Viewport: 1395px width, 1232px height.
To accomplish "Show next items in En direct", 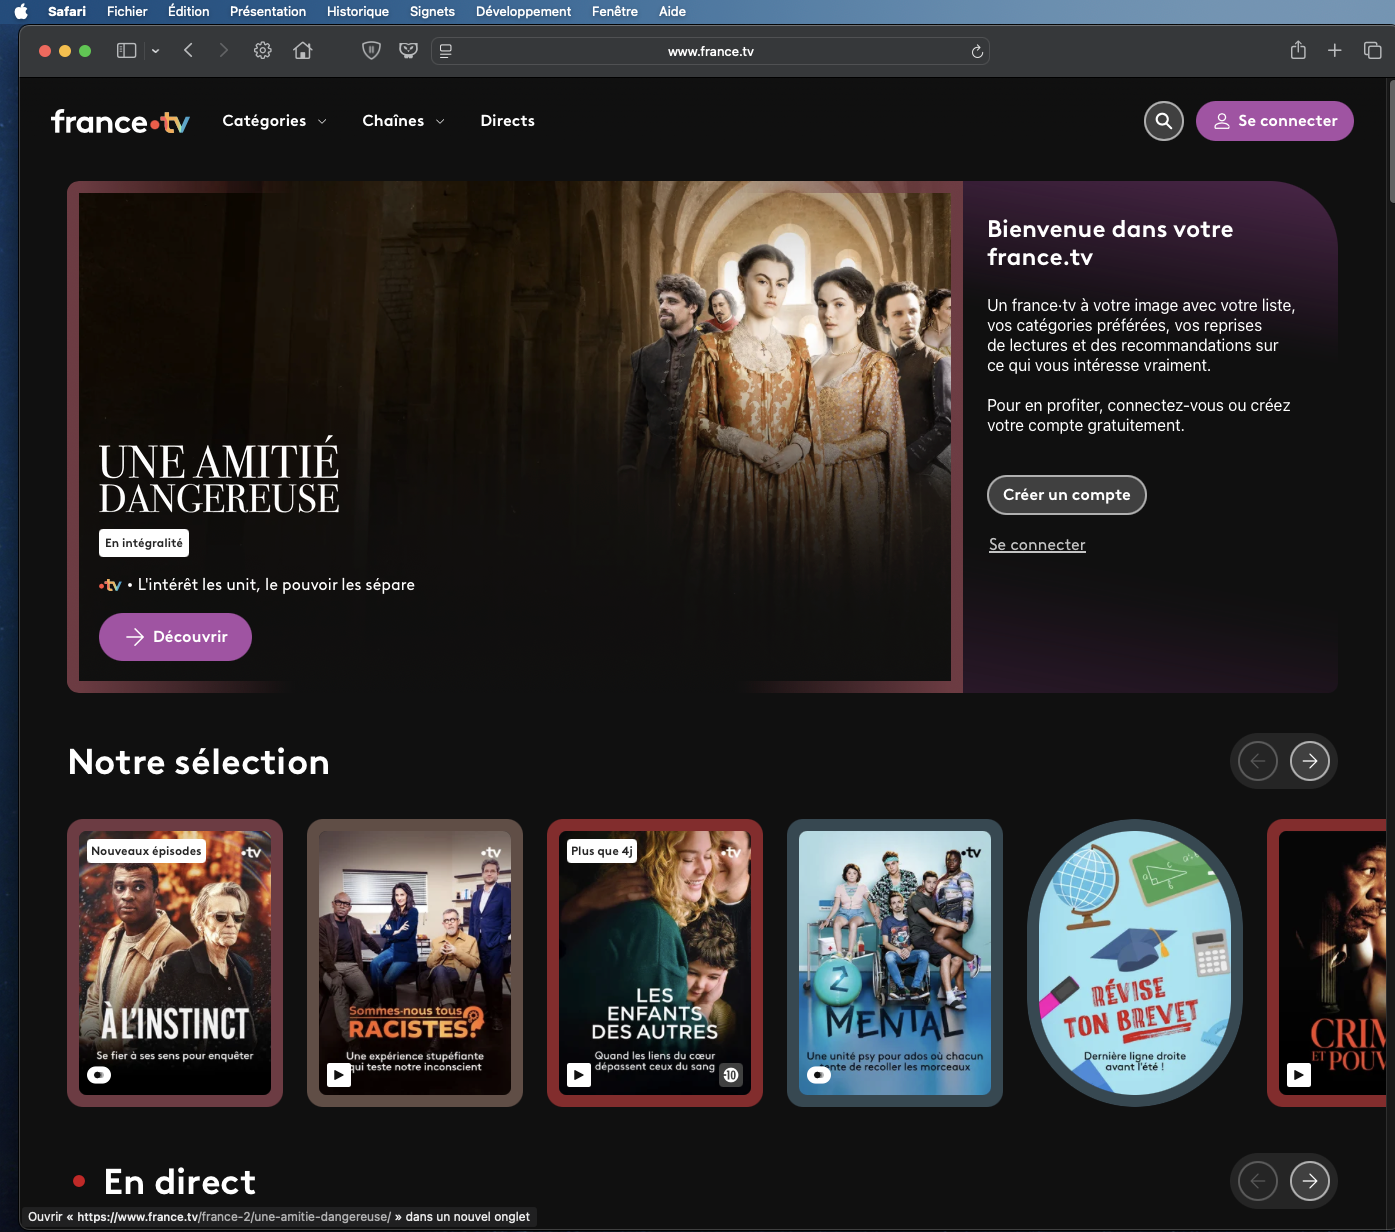I will point(1310,1181).
